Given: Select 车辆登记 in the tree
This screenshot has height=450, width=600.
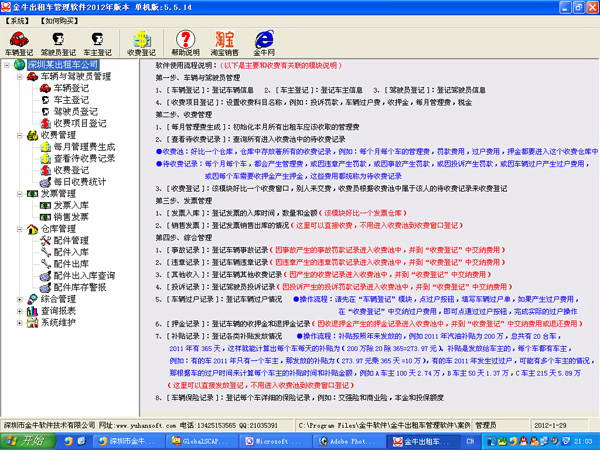Looking at the screenshot, I should click(x=71, y=88).
